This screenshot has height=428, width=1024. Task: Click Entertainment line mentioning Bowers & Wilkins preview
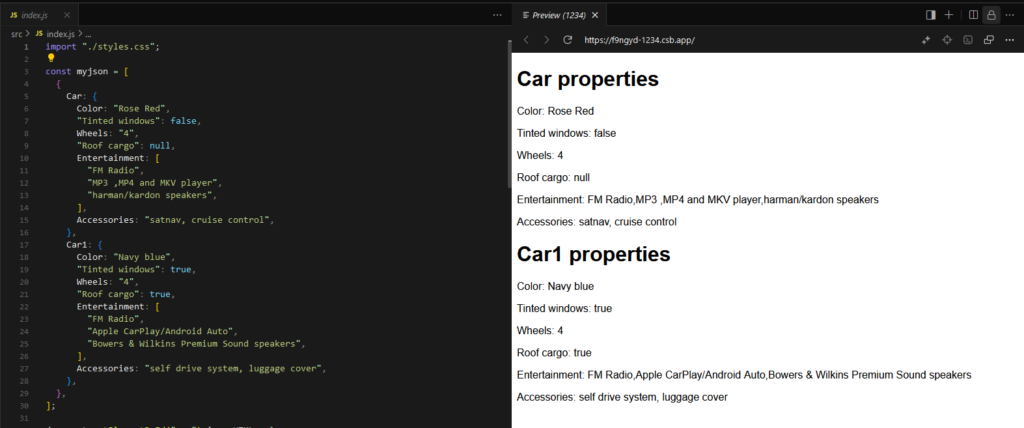click(744, 375)
